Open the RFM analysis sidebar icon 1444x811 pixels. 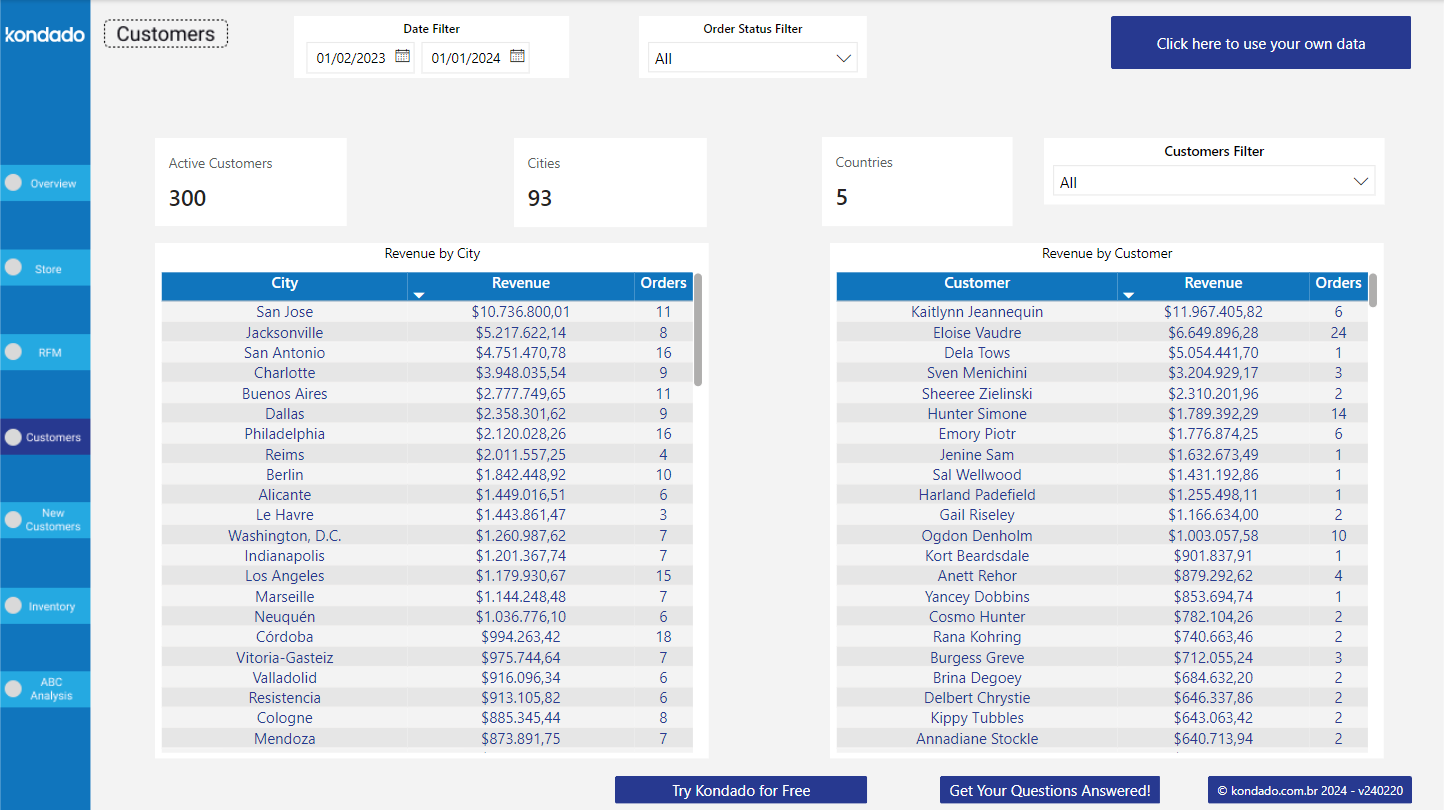[14, 352]
